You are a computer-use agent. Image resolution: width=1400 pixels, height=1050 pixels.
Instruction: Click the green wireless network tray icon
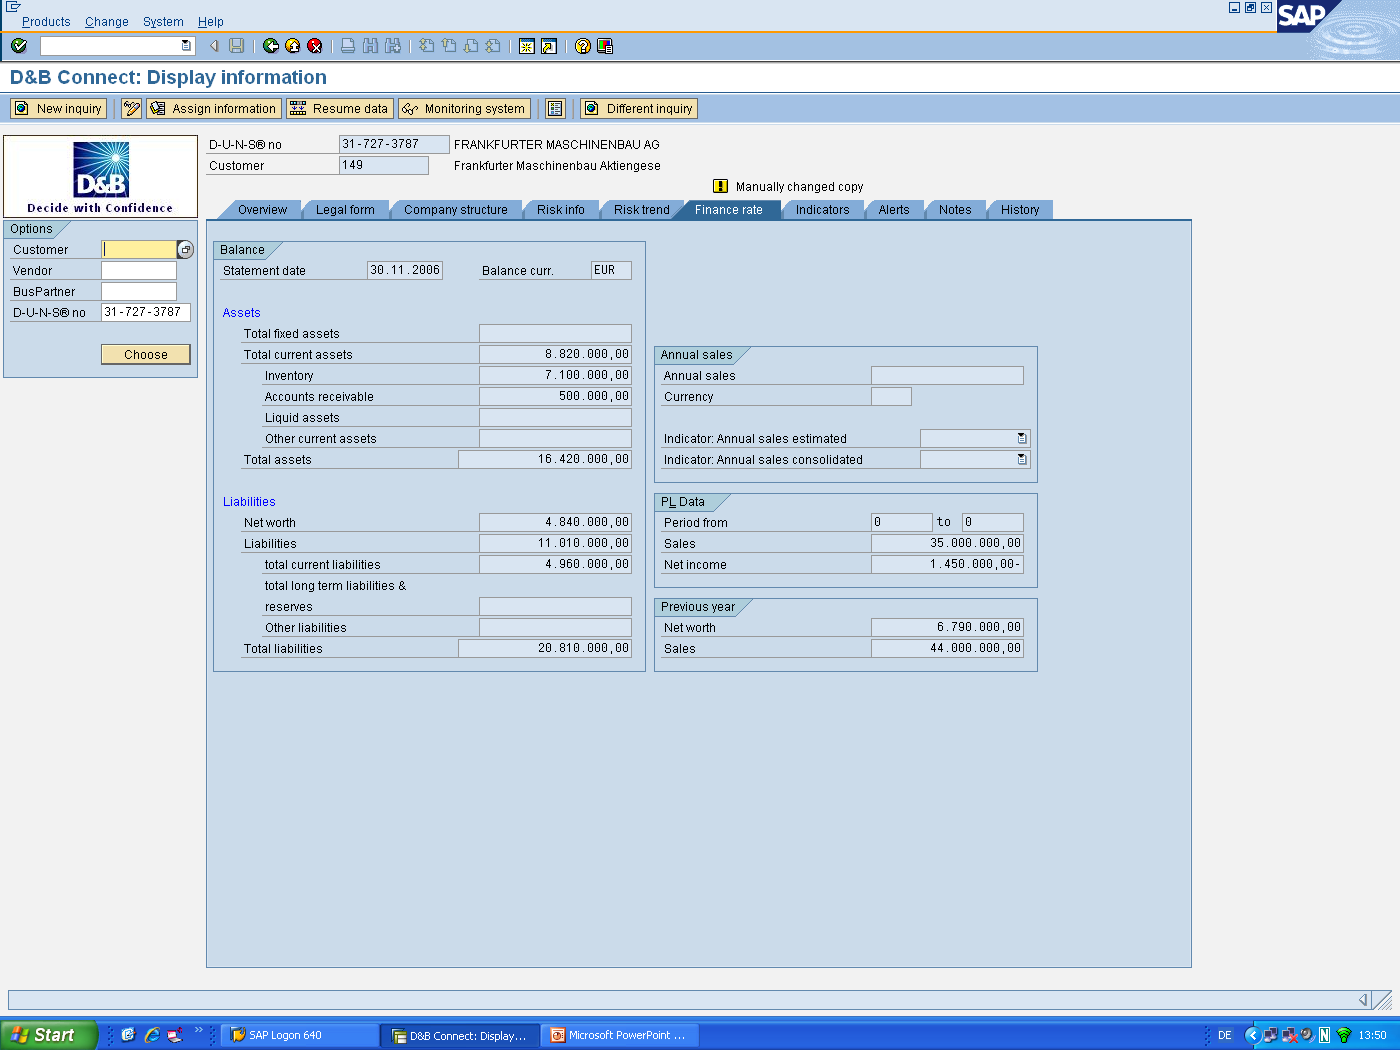coord(1343,1035)
